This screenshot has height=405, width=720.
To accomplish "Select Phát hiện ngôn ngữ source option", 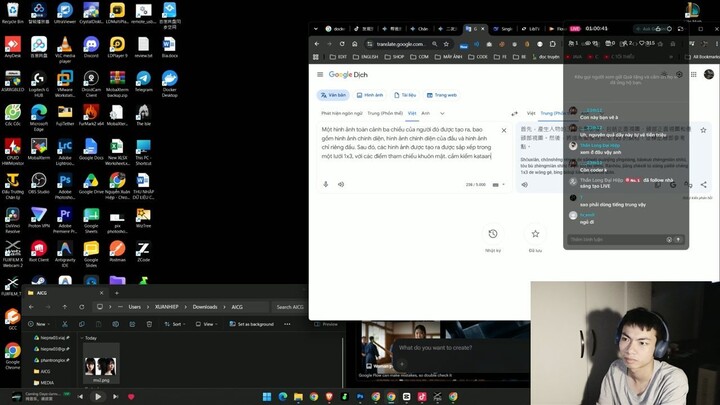I will click(342, 113).
